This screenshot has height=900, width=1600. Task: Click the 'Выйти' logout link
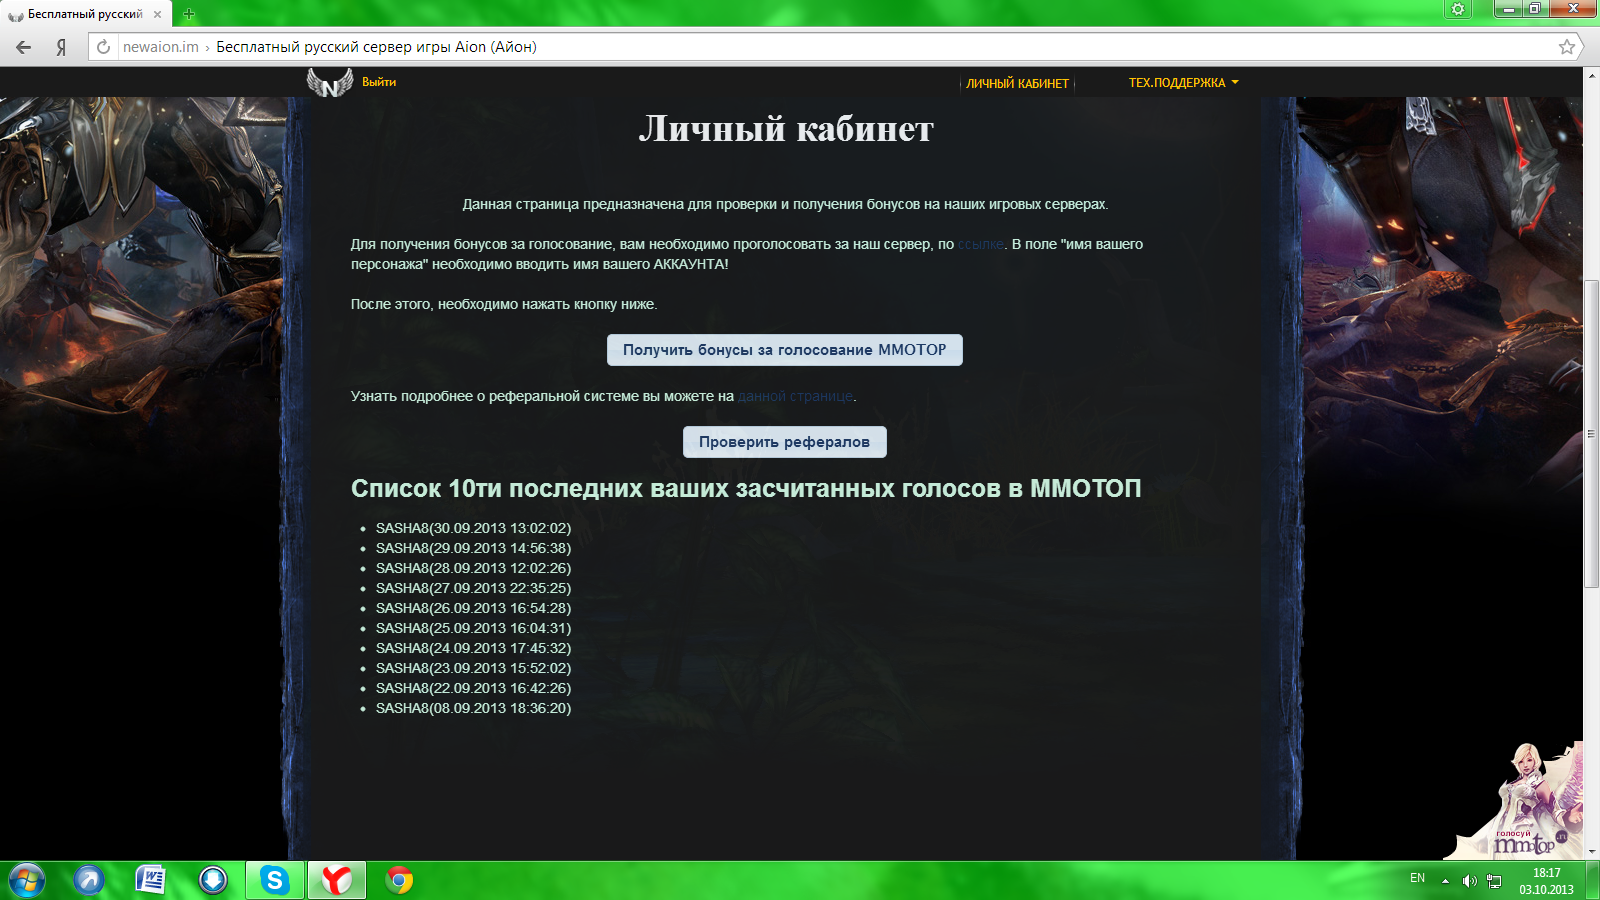click(x=379, y=82)
